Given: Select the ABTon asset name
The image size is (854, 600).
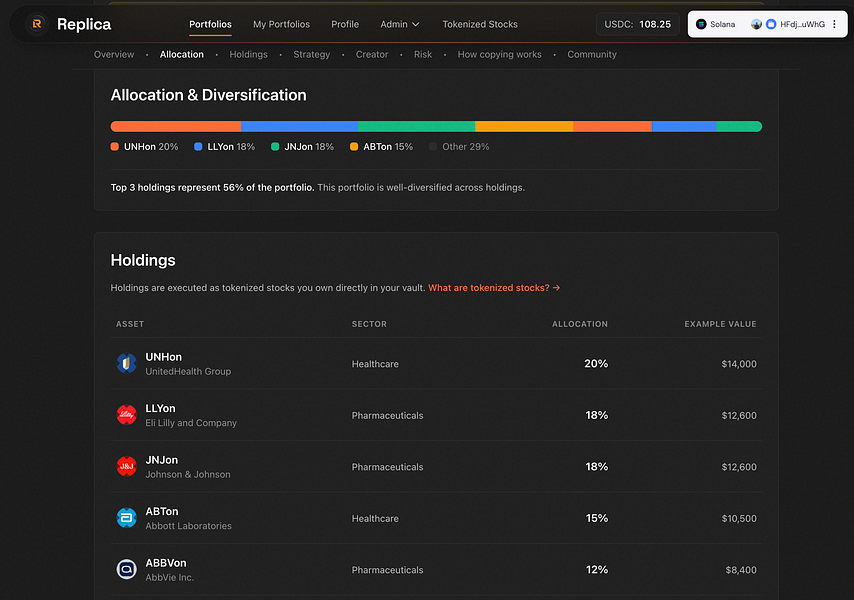Looking at the screenshot, I should (x=162, y=511).
